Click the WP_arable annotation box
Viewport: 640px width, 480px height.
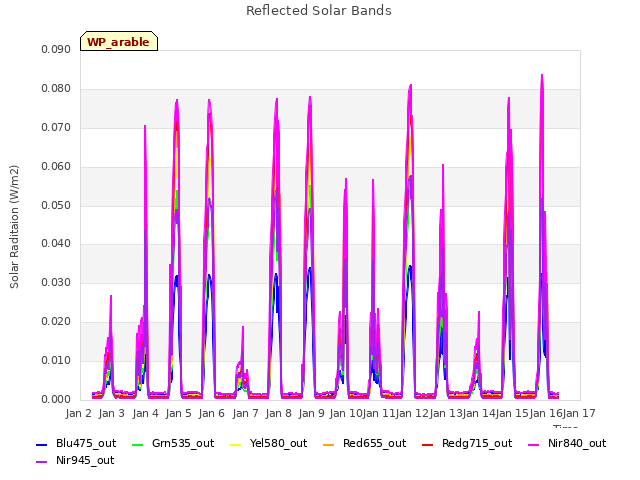119,41
